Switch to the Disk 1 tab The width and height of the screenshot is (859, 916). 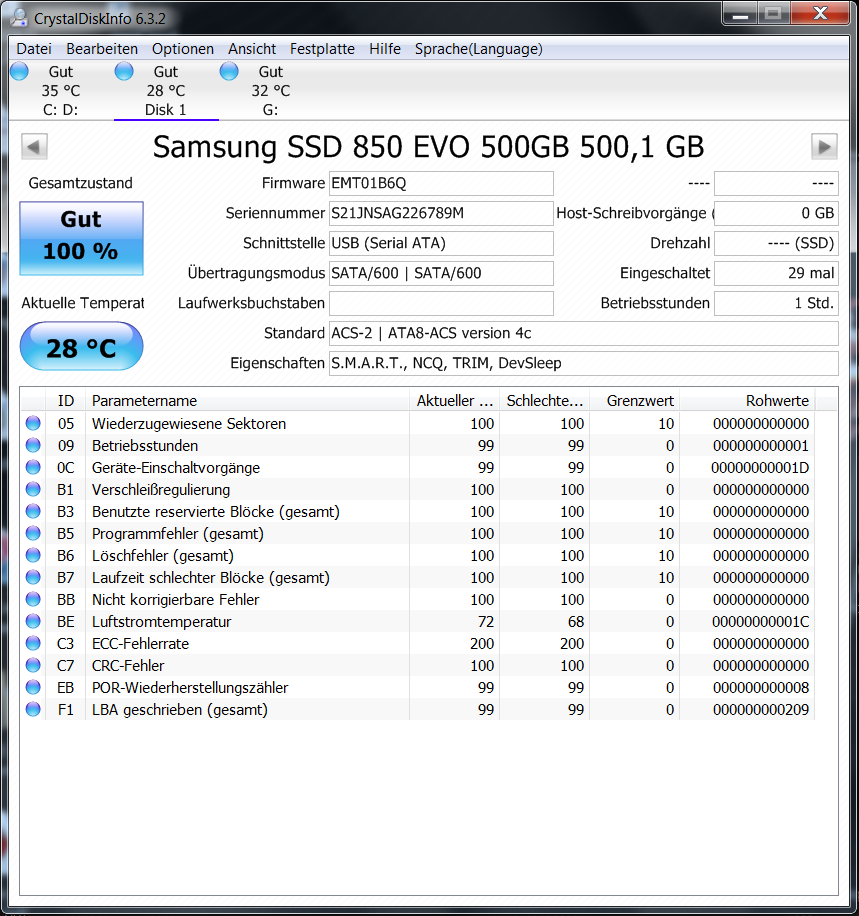click(x=166, y=91)
